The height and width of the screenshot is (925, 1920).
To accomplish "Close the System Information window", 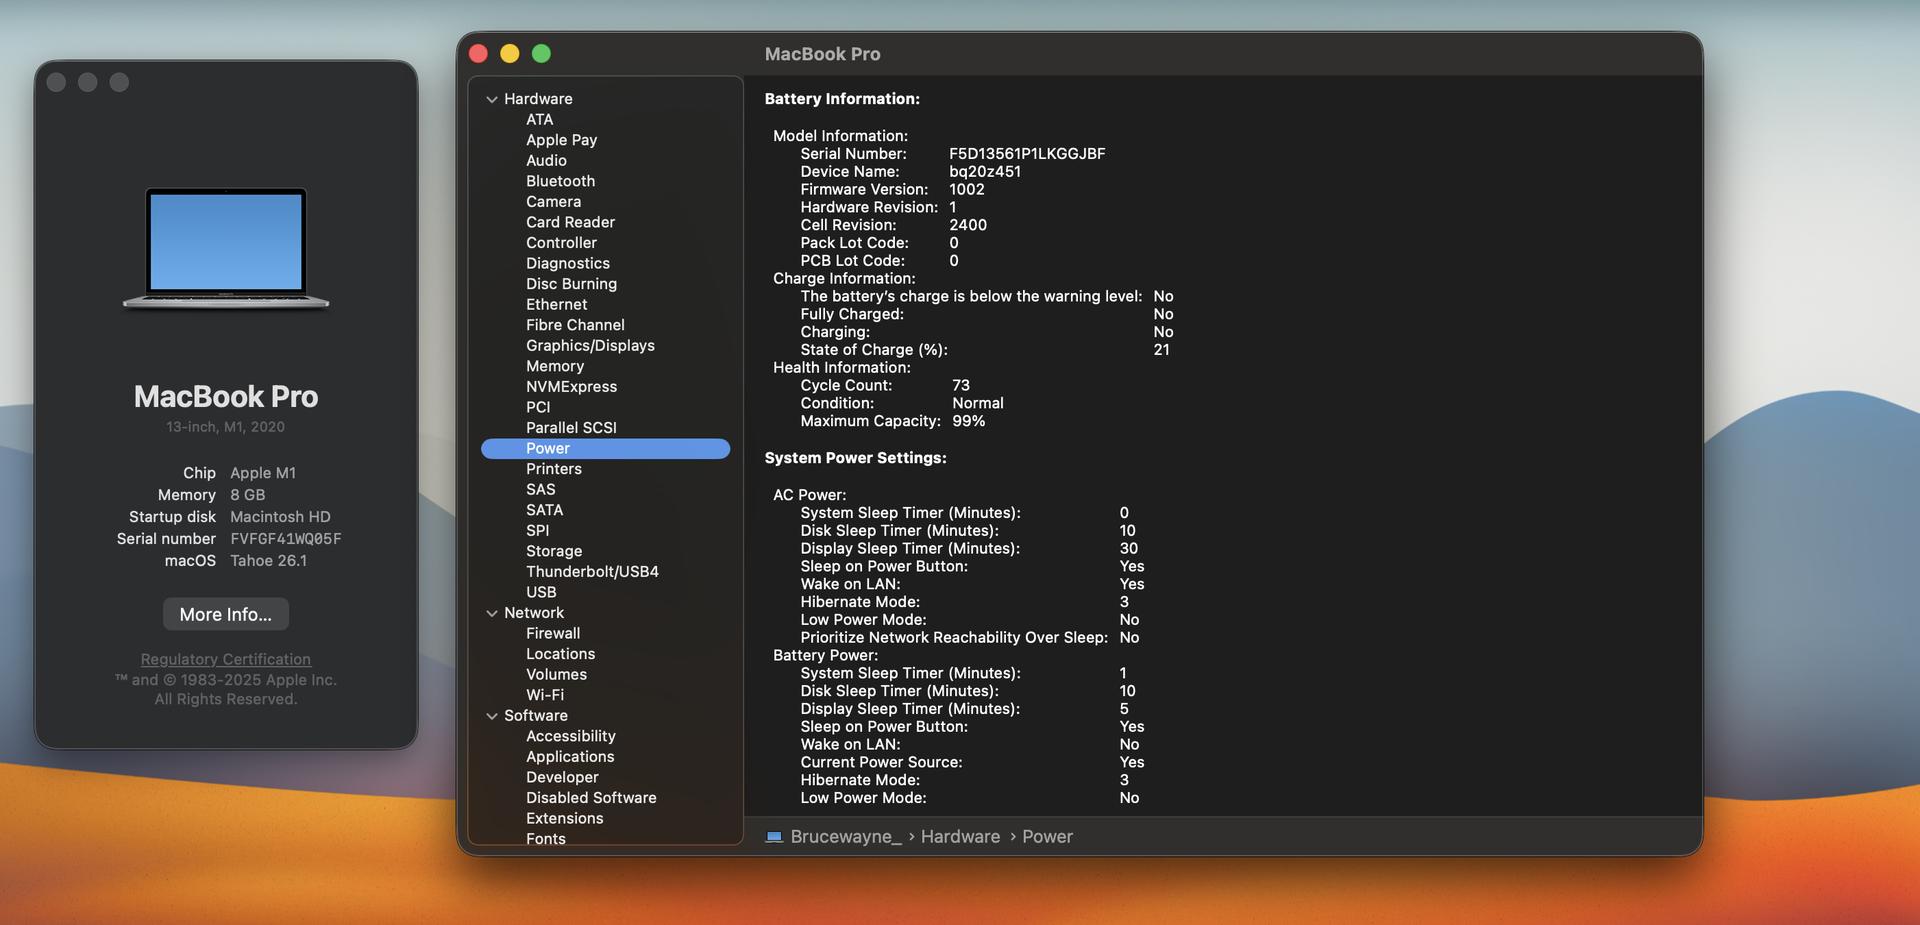I will (x=479, y=54).
